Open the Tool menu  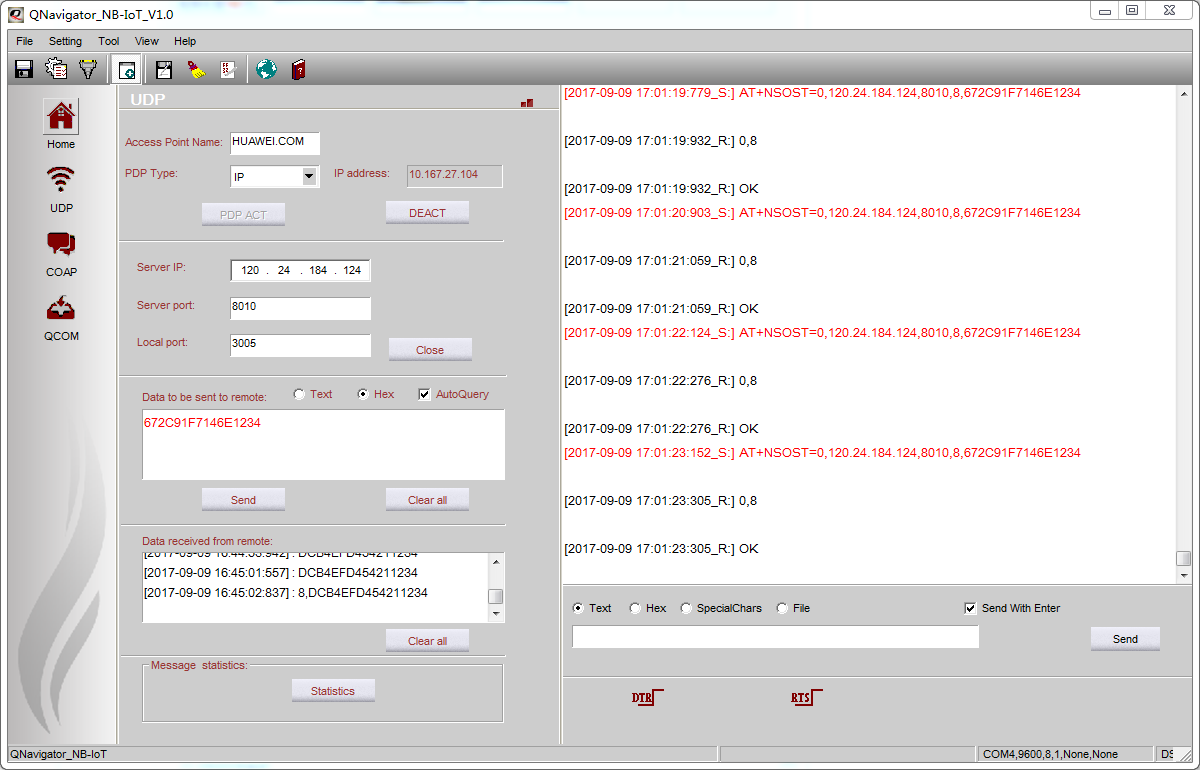click(x=109, y=41)
